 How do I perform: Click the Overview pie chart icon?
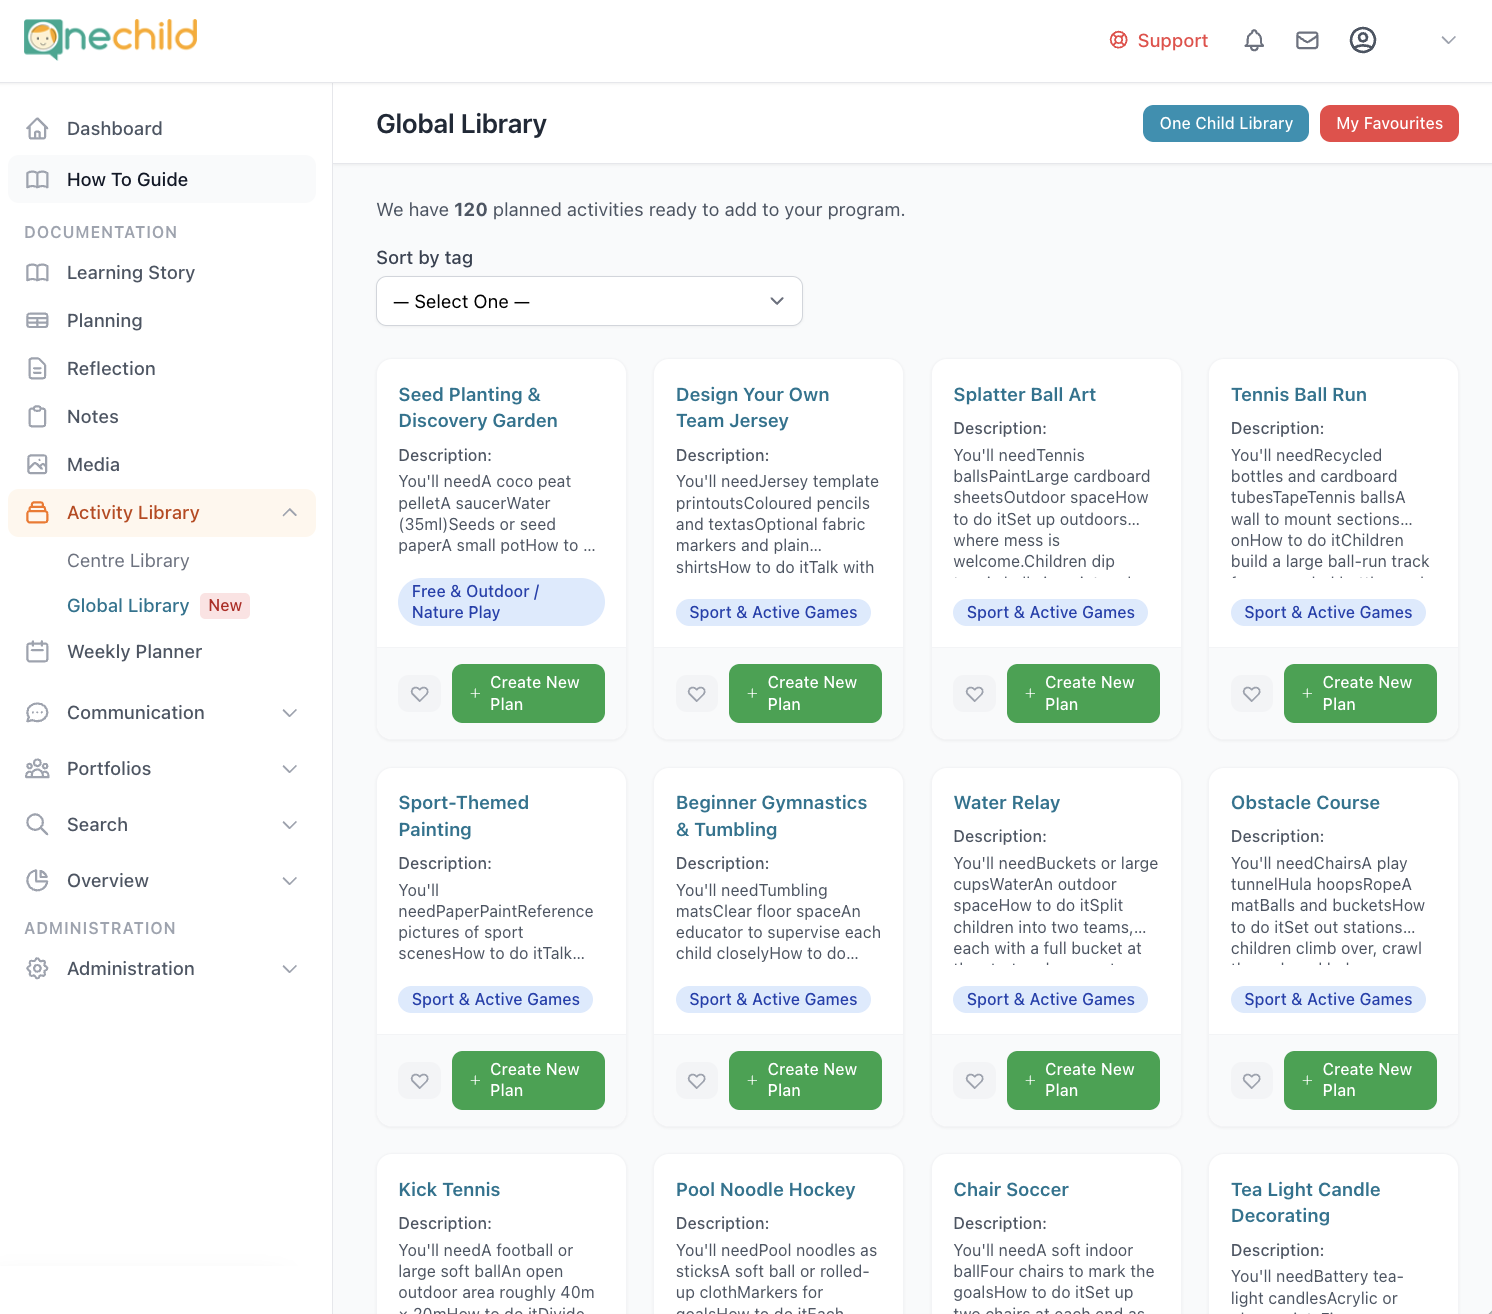(37, 880)
